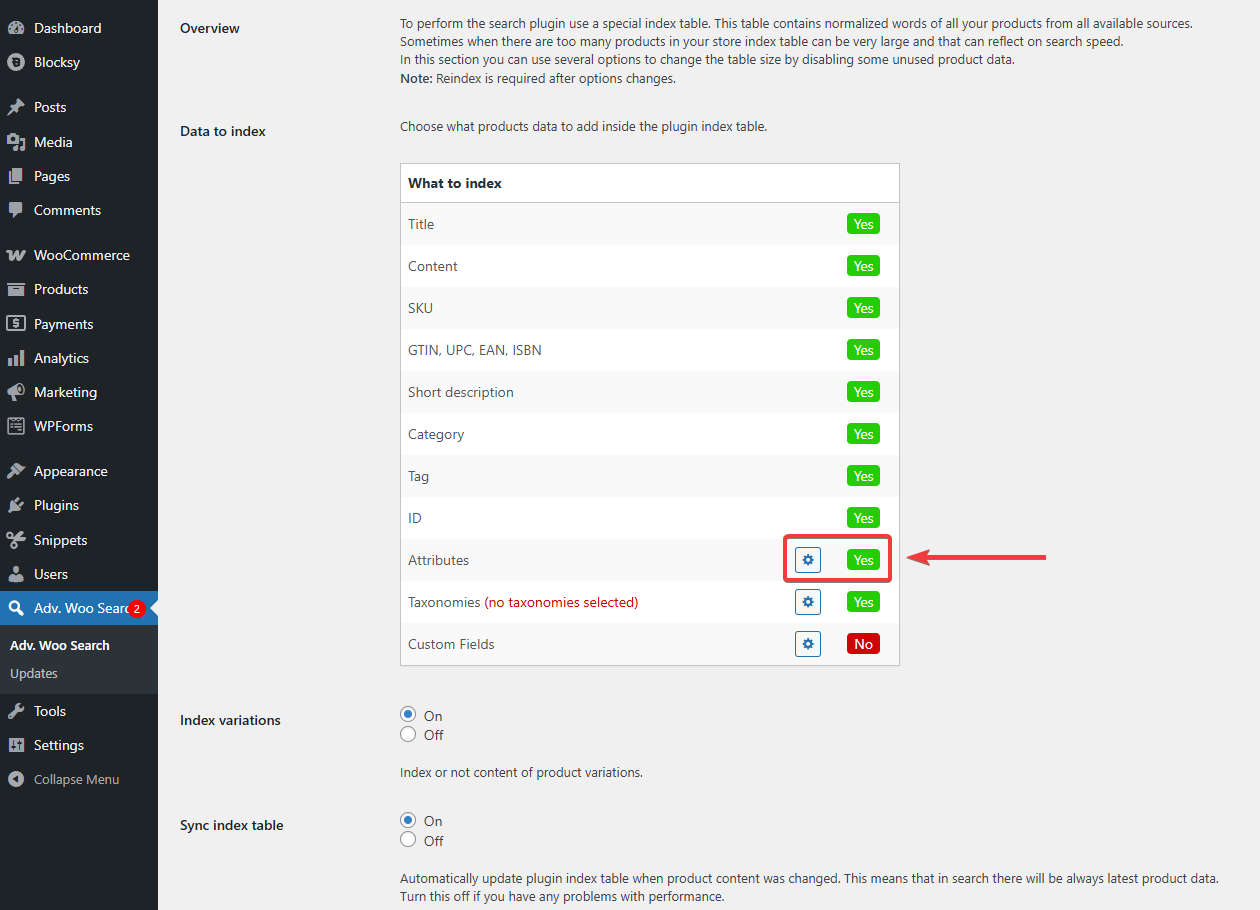Click the Blocksy sidebar icon

(16, 62)
